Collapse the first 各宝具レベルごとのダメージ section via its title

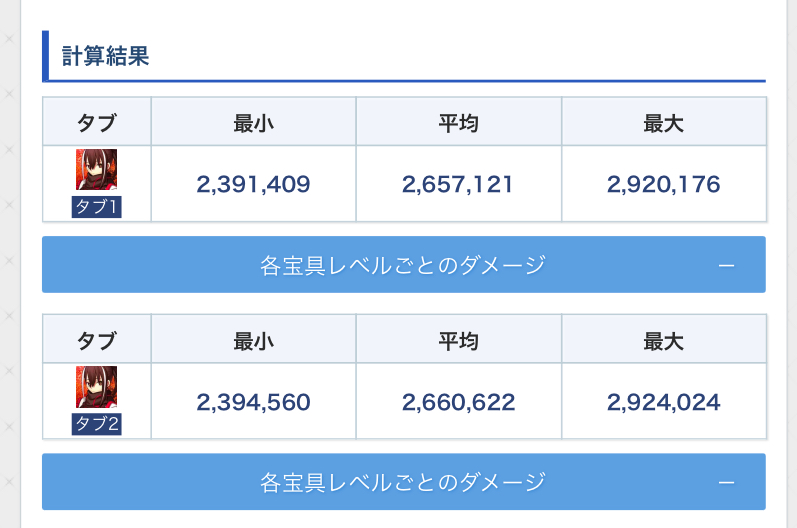[x=403, y=265]
